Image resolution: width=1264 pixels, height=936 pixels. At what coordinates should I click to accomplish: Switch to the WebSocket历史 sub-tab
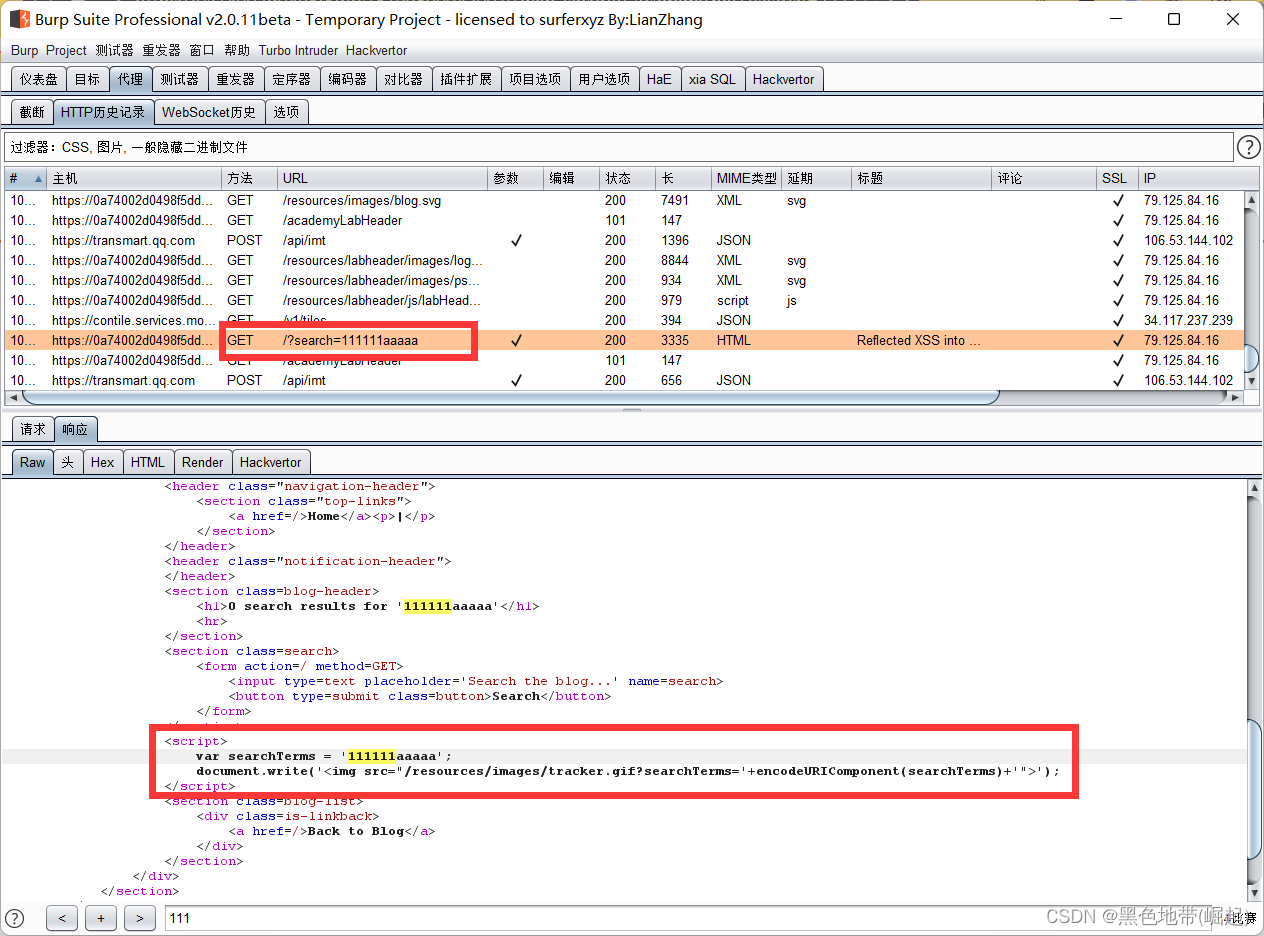click(x=209, y=112)
